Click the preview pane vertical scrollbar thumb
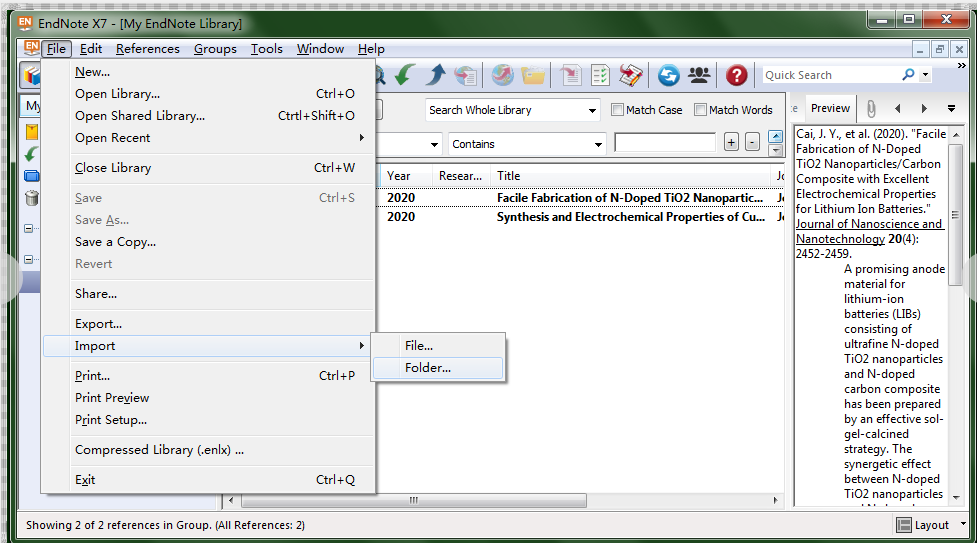The image size is (977, 543). [955, 215]
